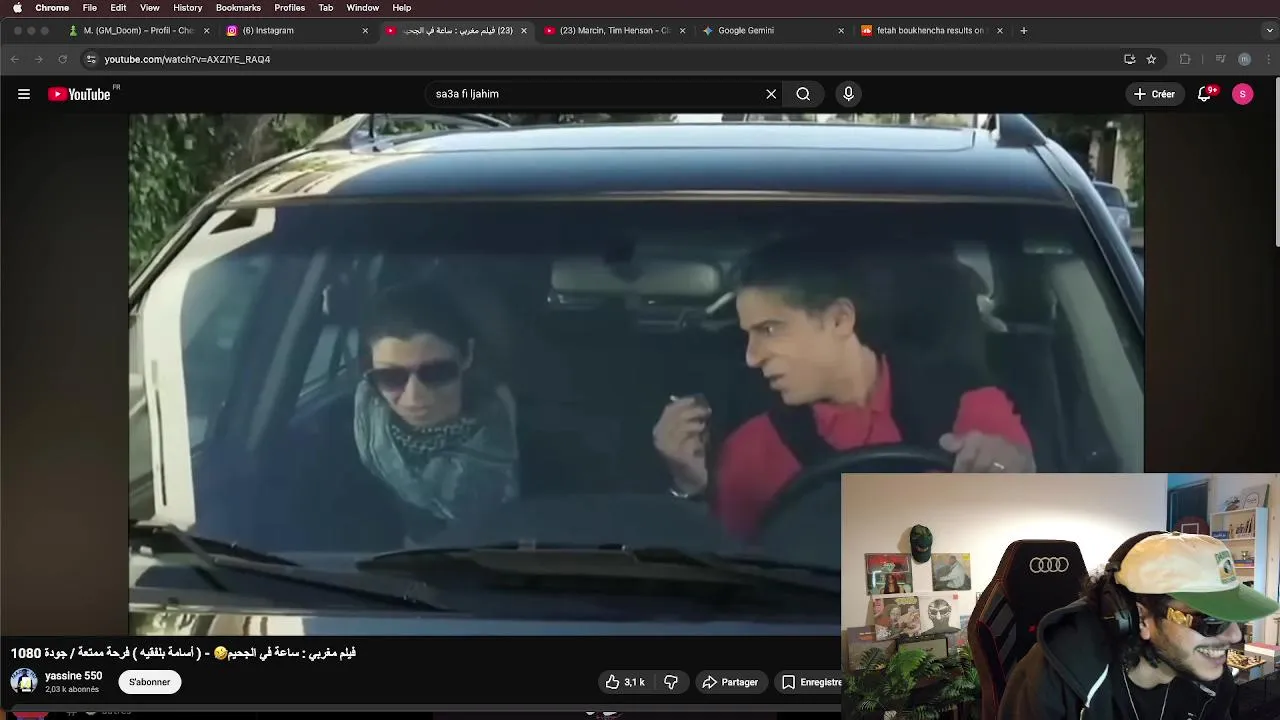Open Chrome three-dot menu
This screenshot has height=720, width=1280.
(x=1269, y=59)
